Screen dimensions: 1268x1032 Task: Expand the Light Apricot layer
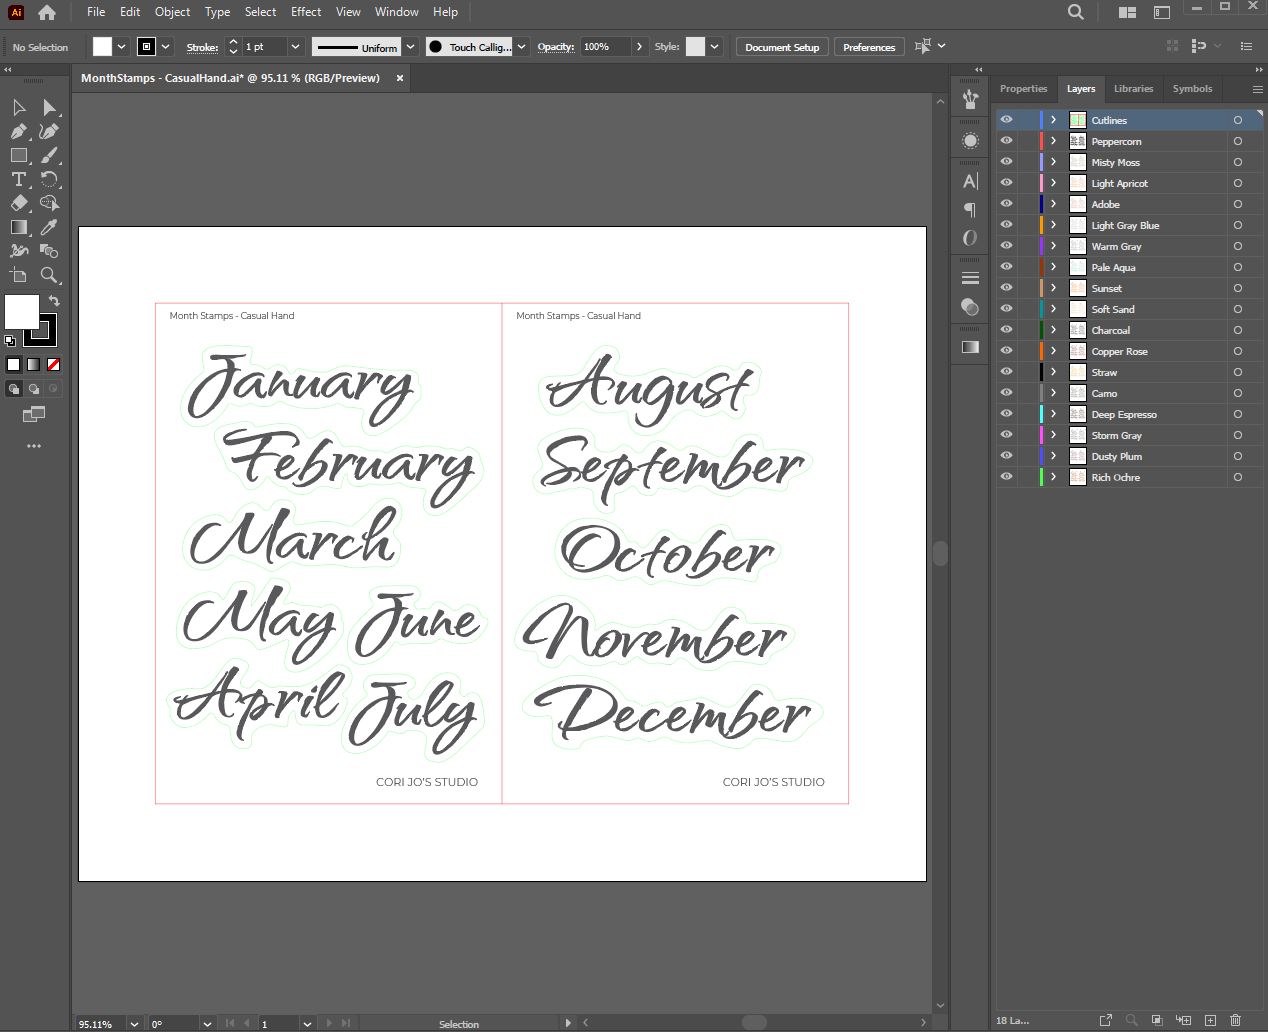[1053, 183]
